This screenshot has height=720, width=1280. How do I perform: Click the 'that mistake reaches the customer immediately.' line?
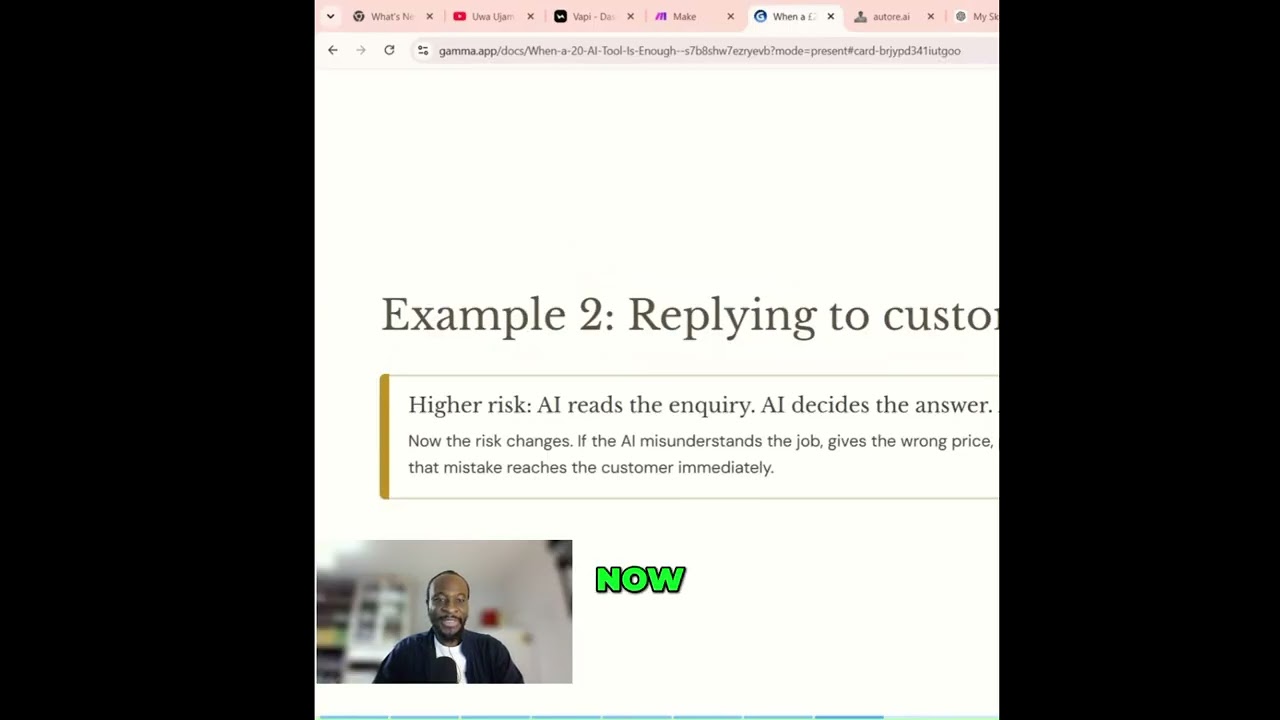point(591,467)
